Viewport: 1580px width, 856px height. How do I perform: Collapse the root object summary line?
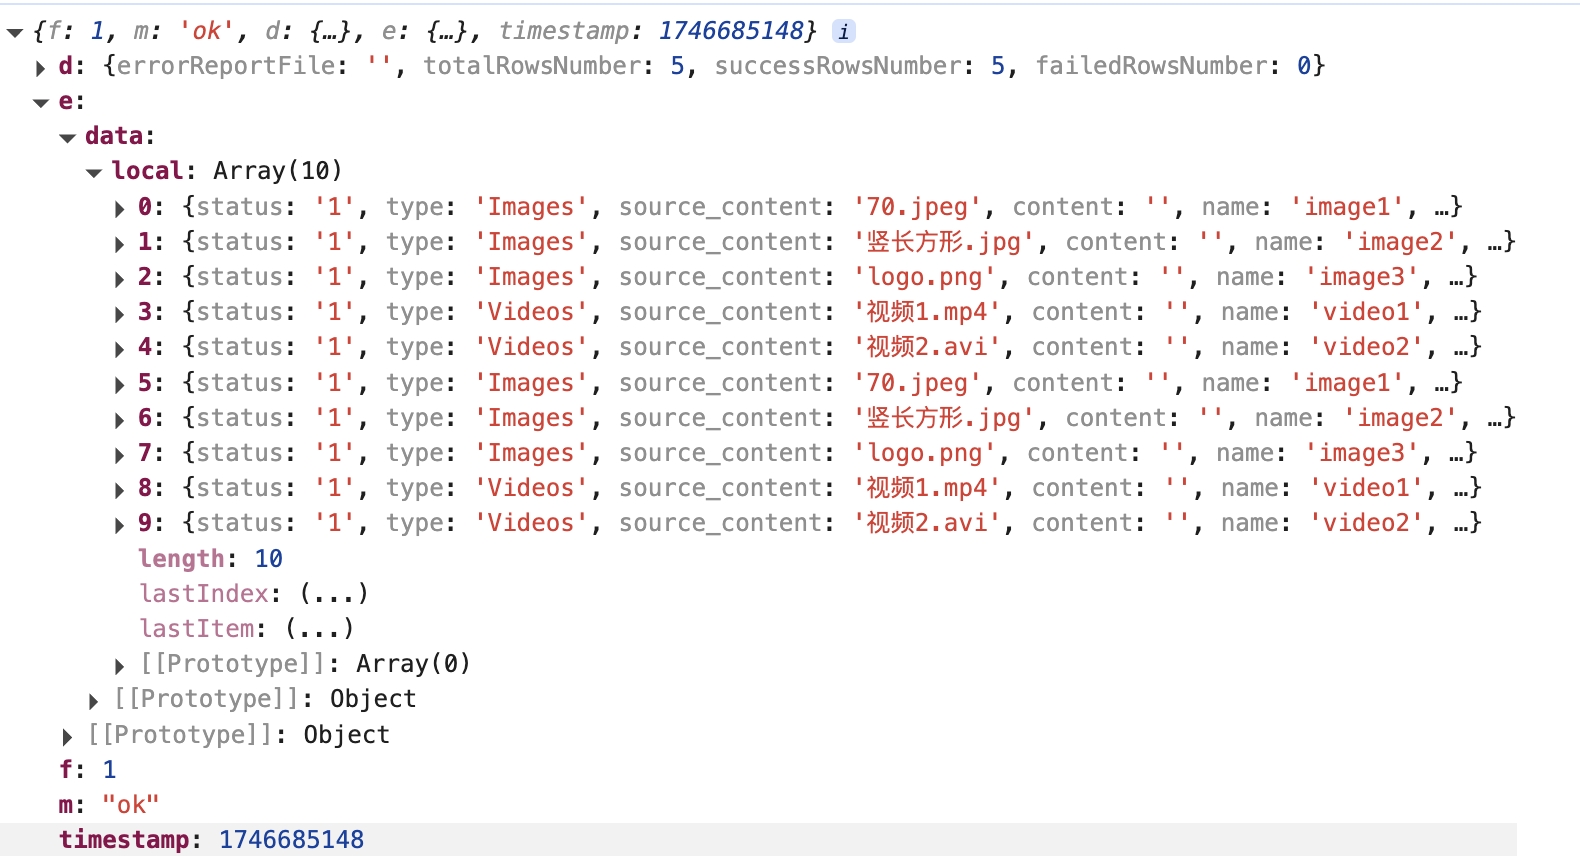pyautogui.click(x=15, y=33)
